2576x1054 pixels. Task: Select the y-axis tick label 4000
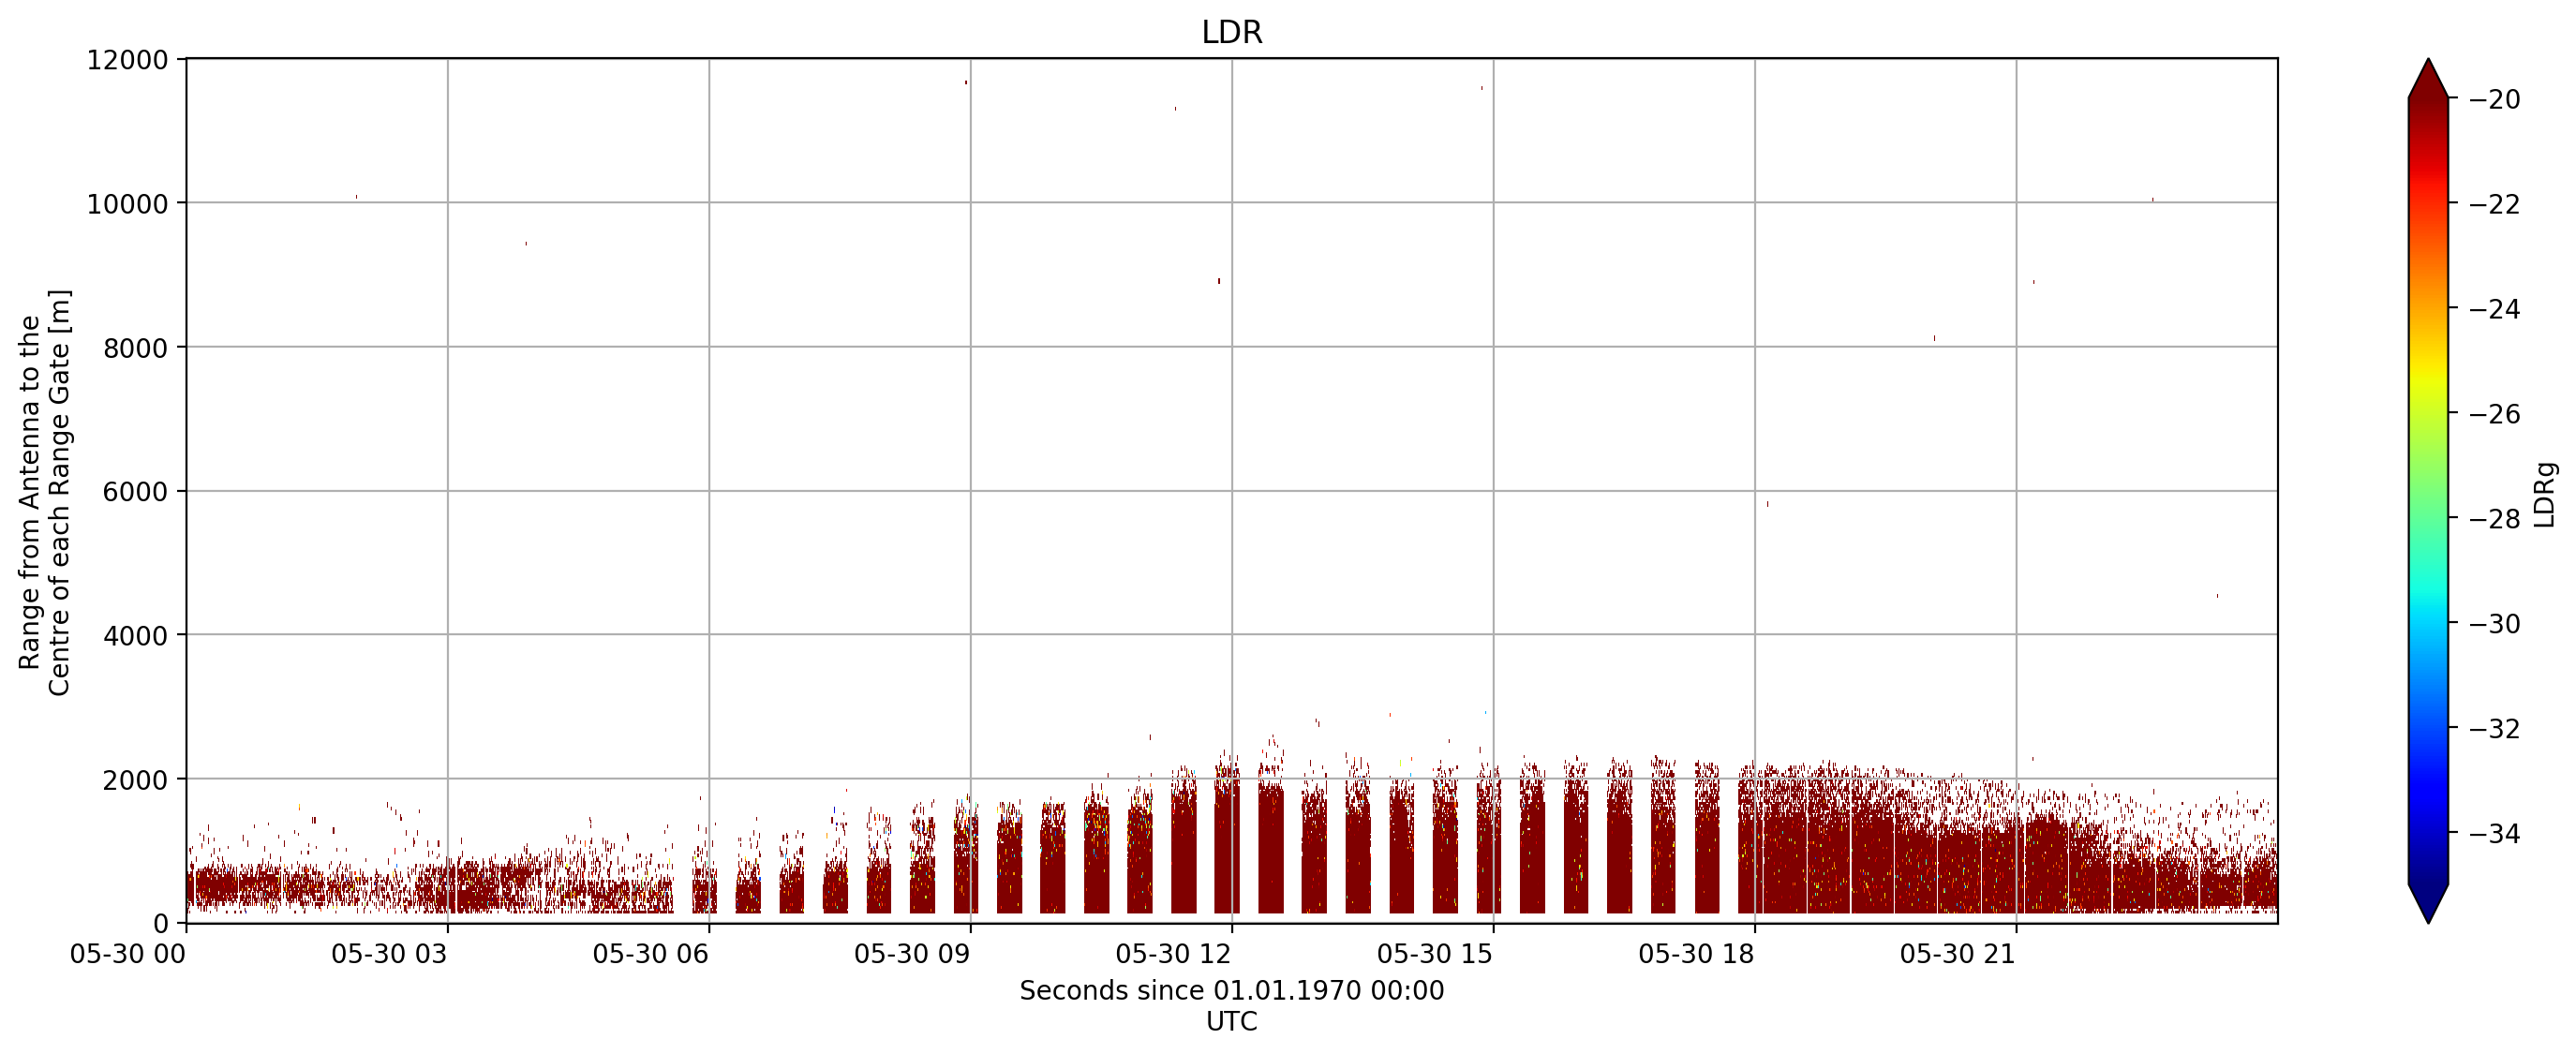click(x=135, y=636)
